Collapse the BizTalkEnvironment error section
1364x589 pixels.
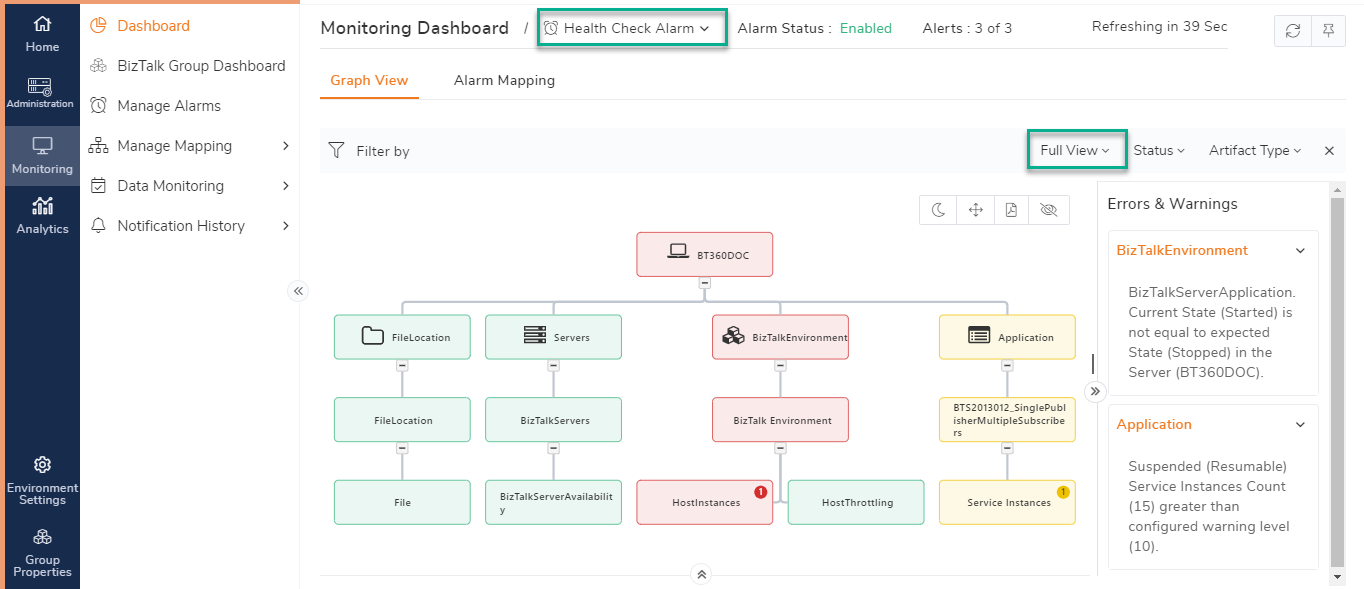1300,251
